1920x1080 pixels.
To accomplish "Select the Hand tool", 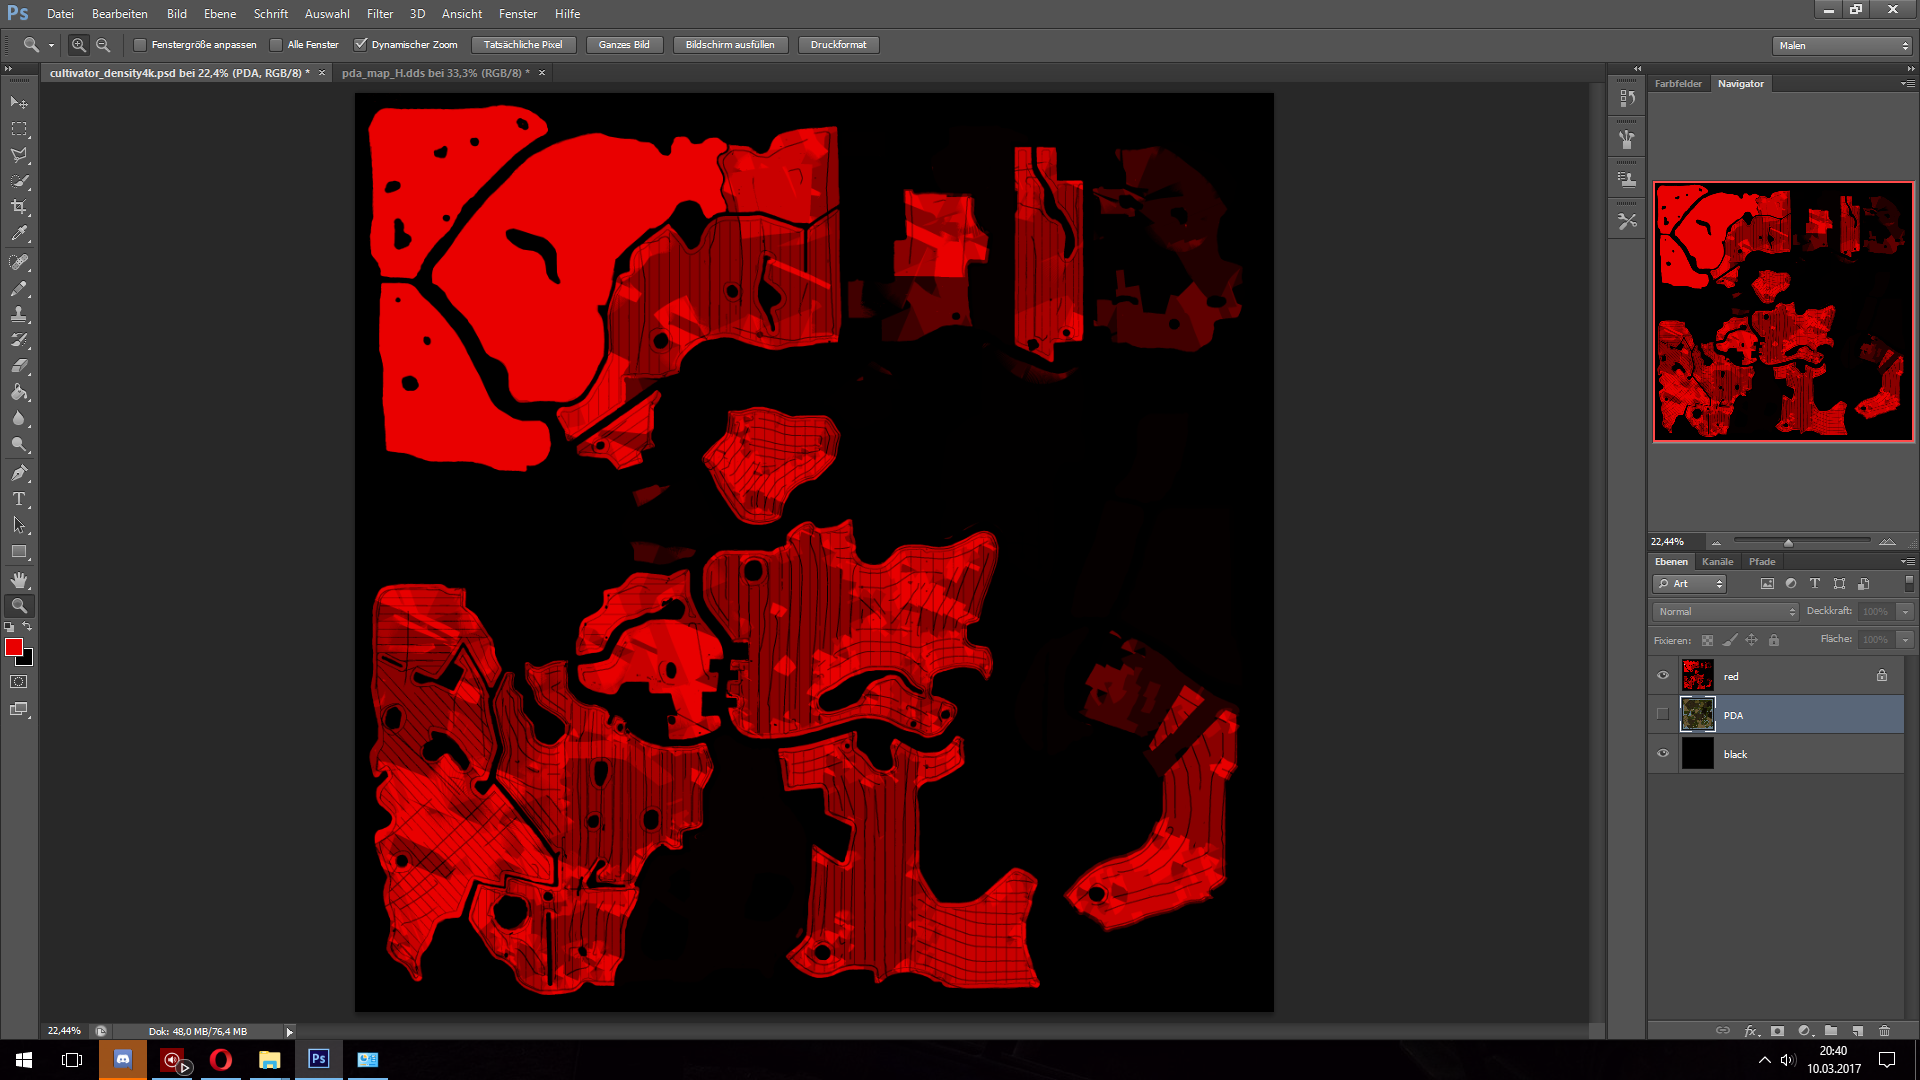I will (19, 580).
